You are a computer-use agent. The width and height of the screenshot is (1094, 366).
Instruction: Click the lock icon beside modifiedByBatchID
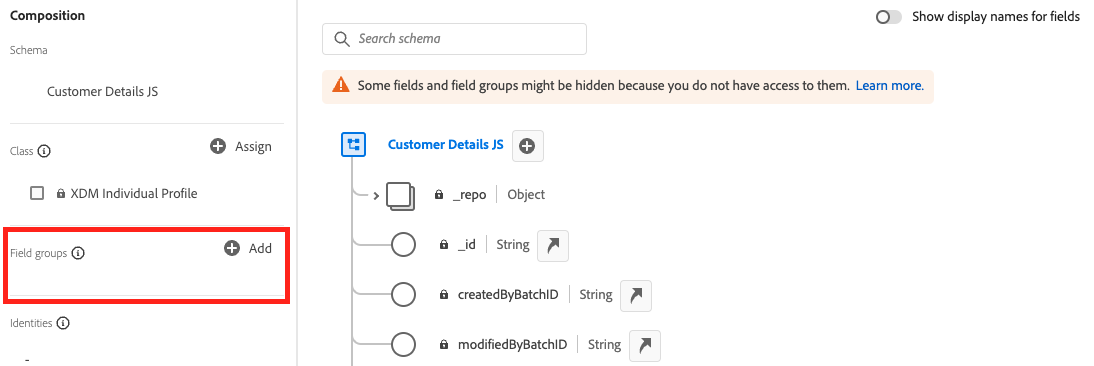tap(443, 344)
